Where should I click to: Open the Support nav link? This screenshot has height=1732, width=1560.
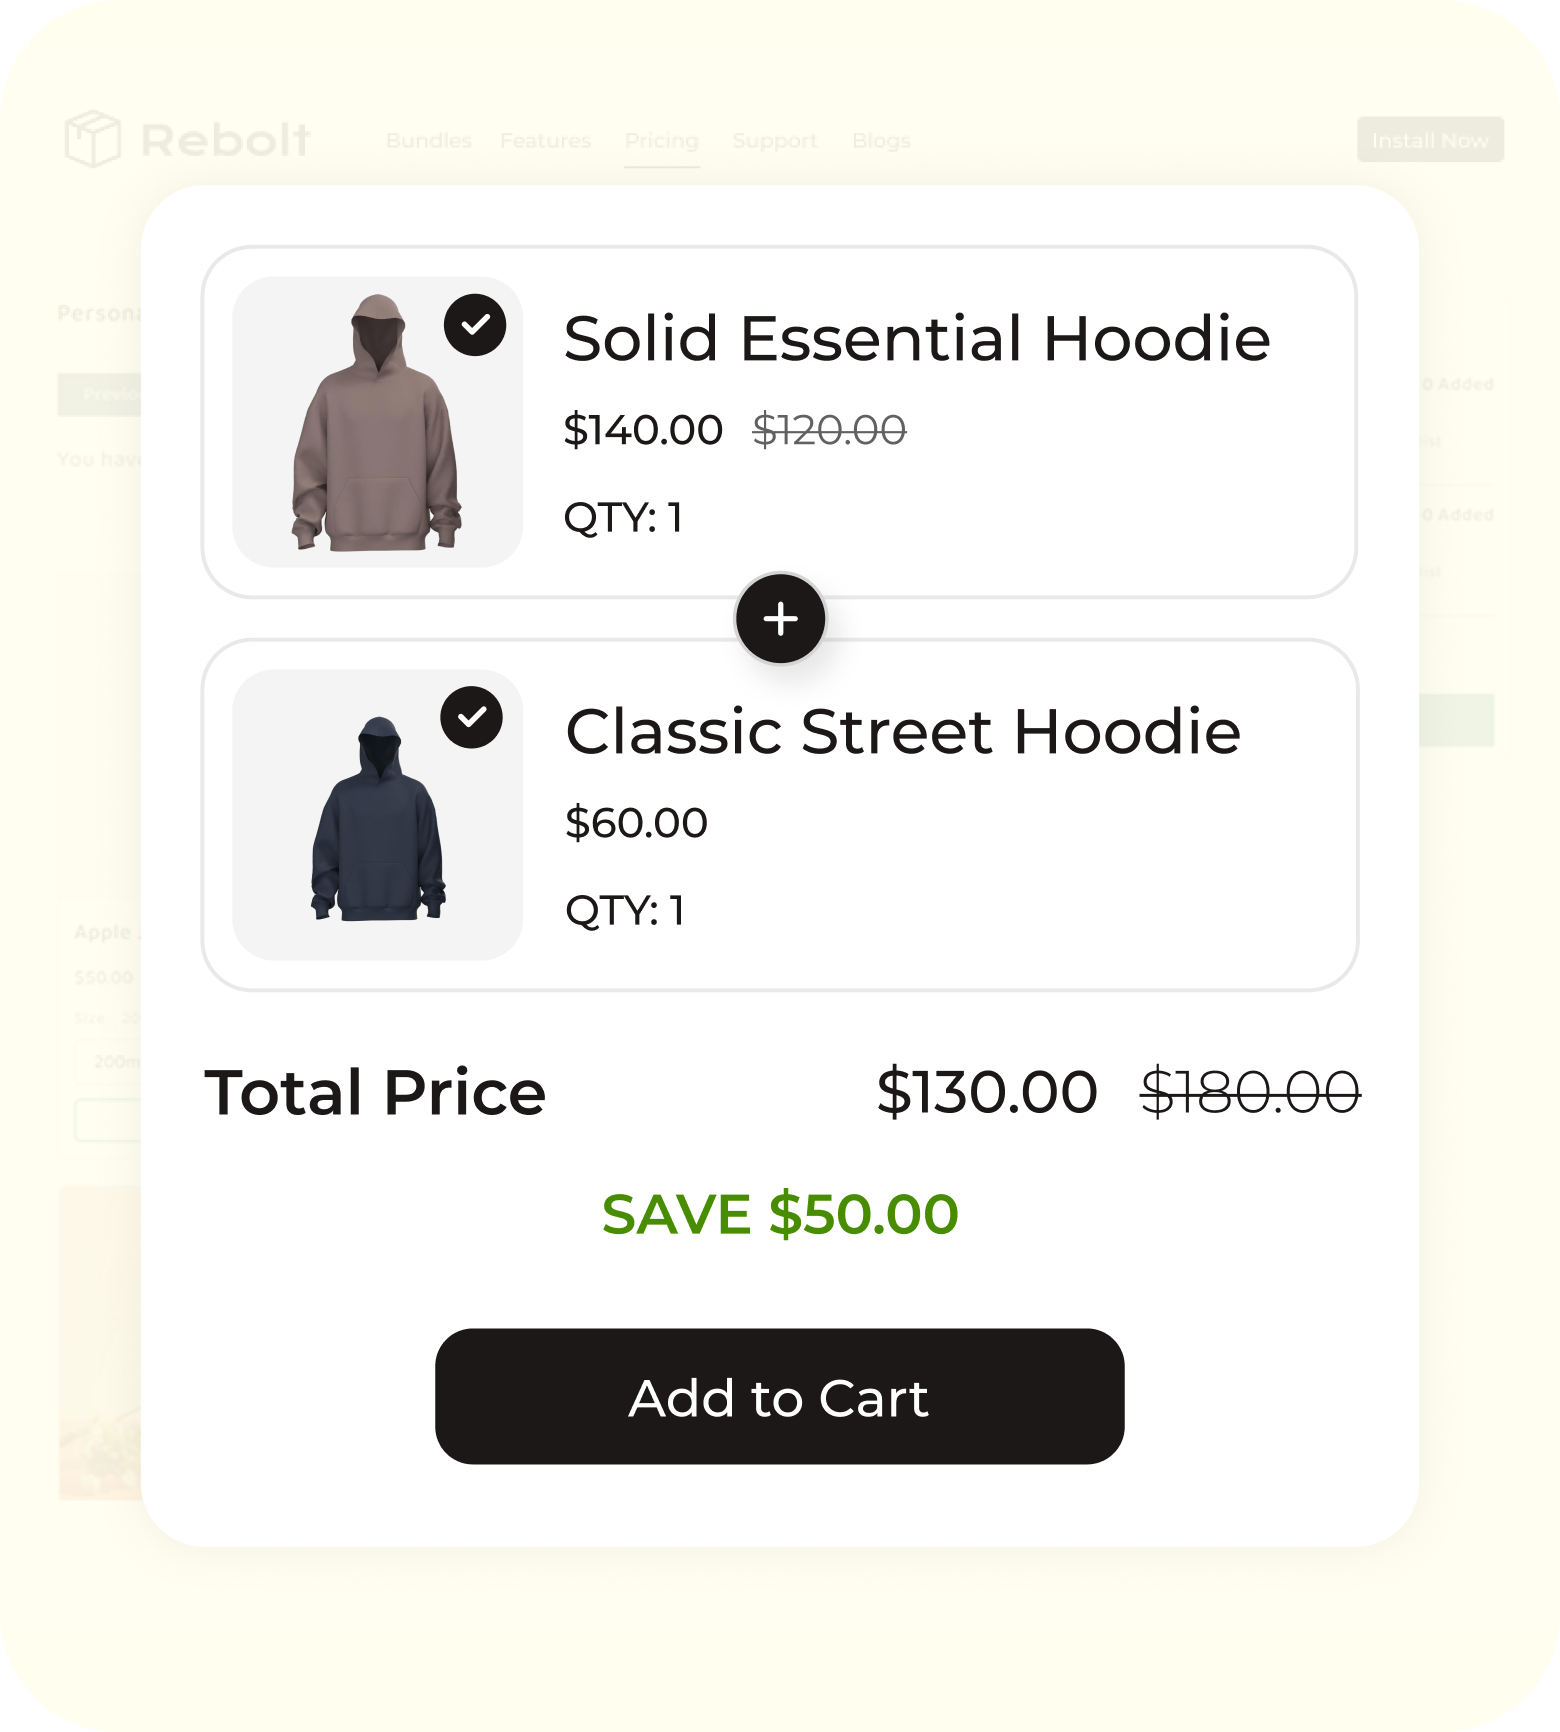774,141
